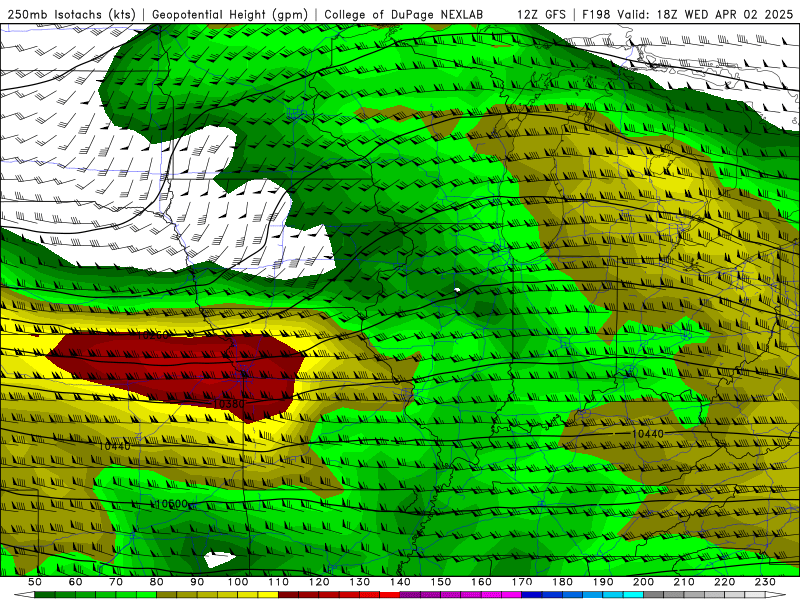Click the 200 value on the color scale
The width and height of the screenshot is (800, 600).
point(644,582)
